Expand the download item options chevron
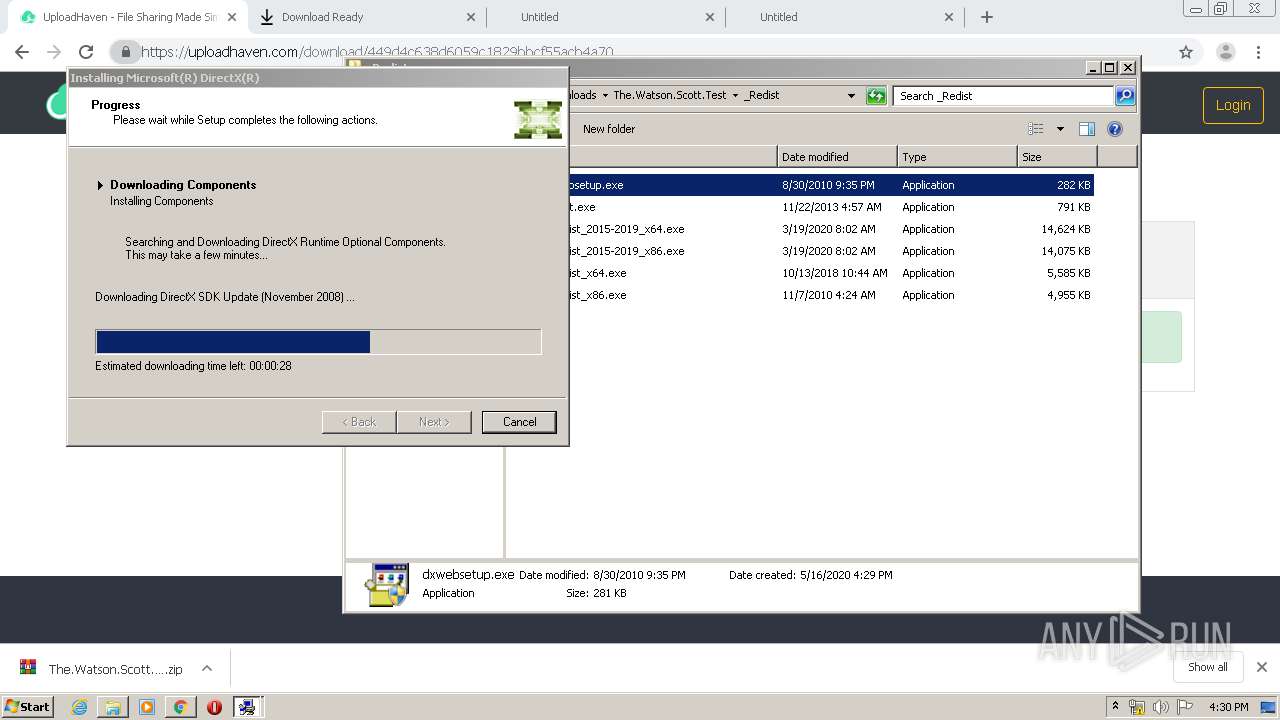 pos(207,668)
